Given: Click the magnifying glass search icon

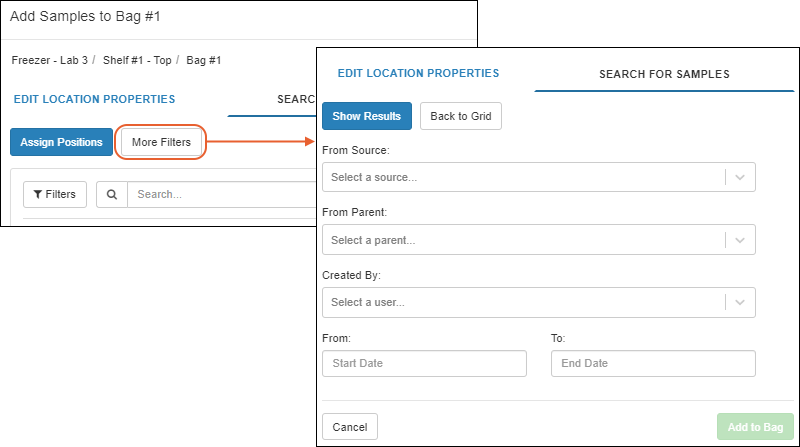Looking at the screenshot, I should coord(112,194).
